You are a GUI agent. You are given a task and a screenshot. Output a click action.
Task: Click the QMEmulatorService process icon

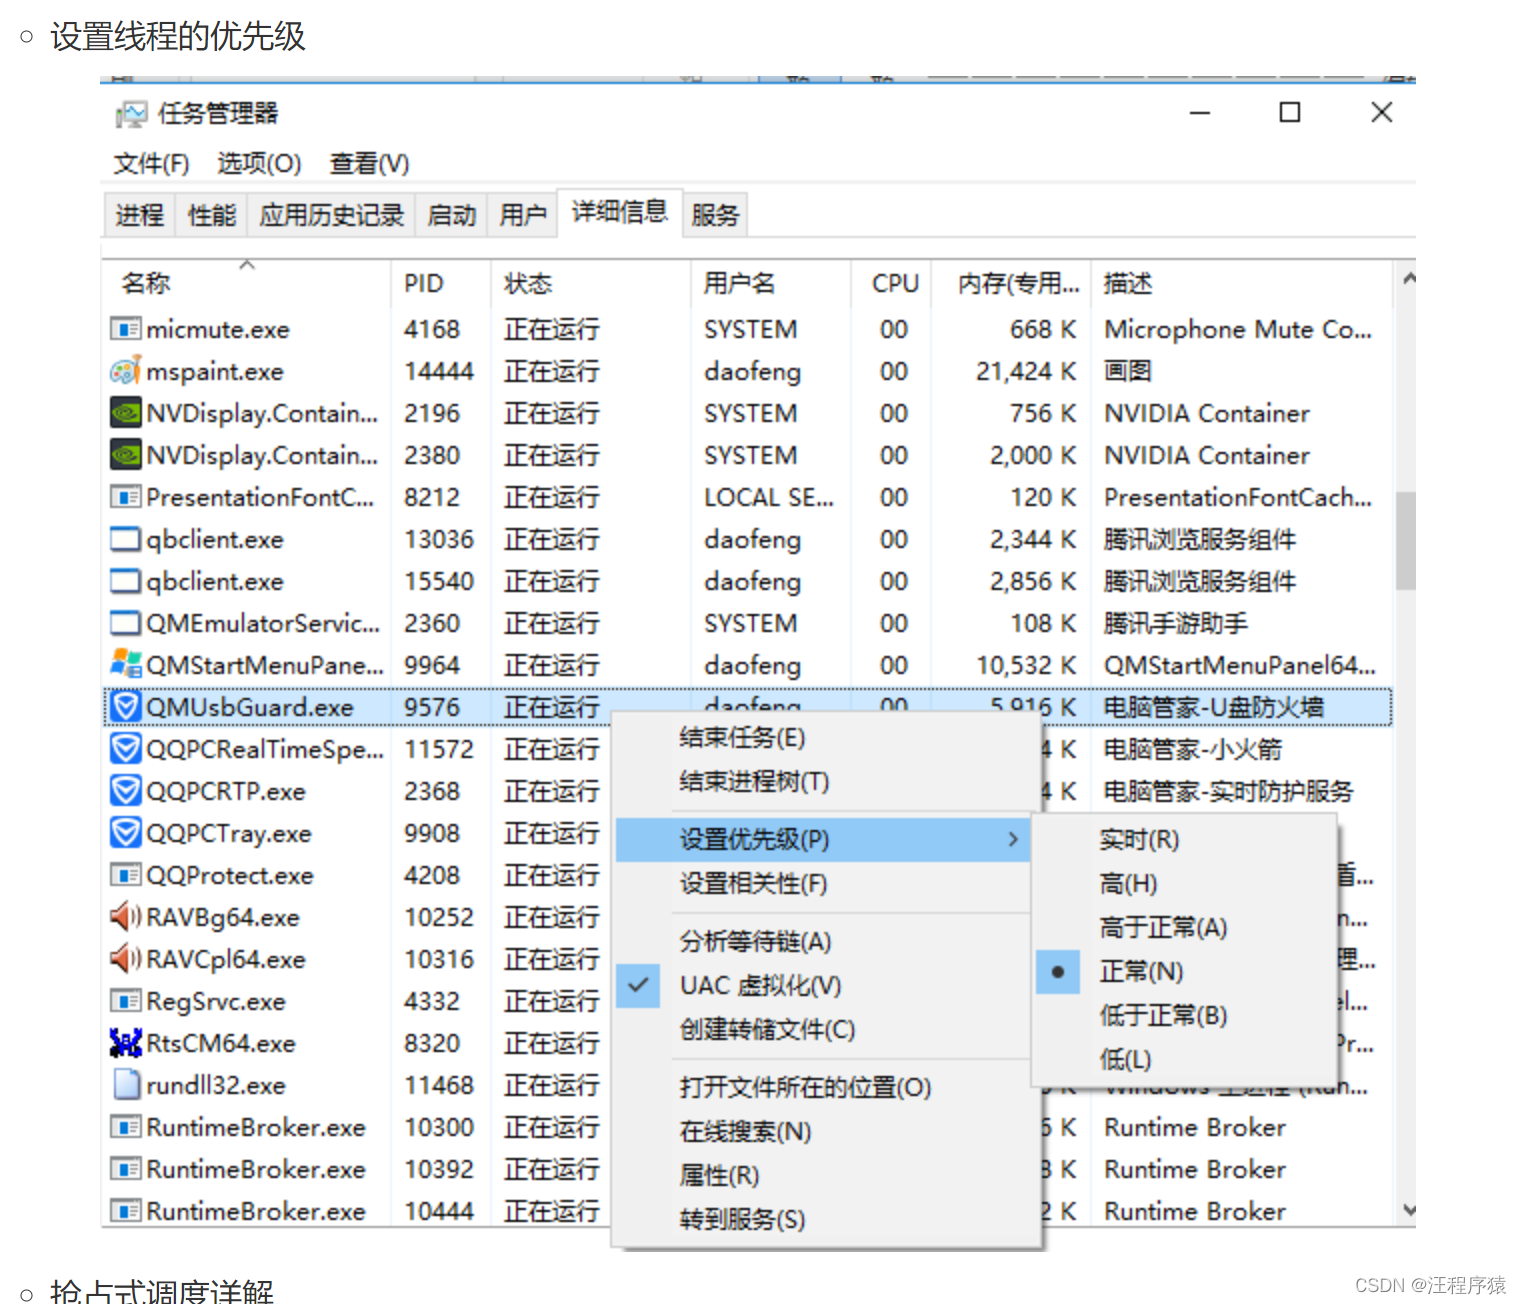125,623
